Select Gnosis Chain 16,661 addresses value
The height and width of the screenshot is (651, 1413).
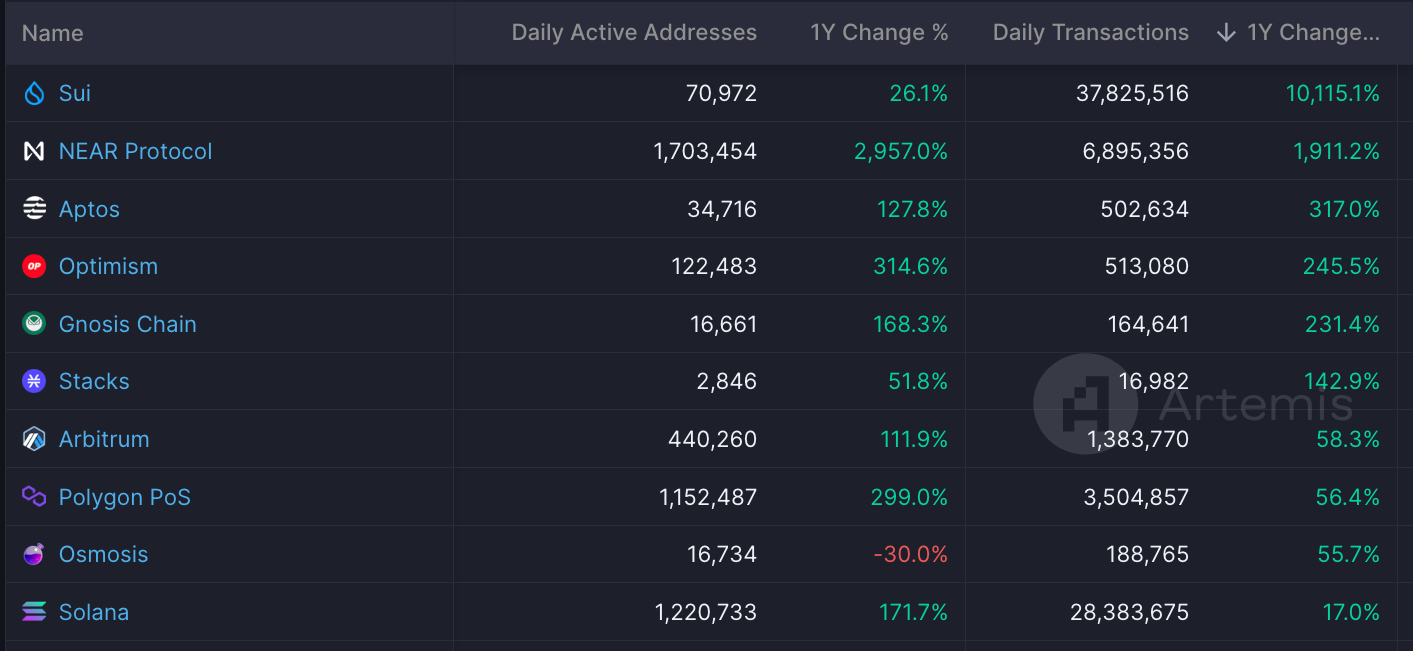point(724,324)
